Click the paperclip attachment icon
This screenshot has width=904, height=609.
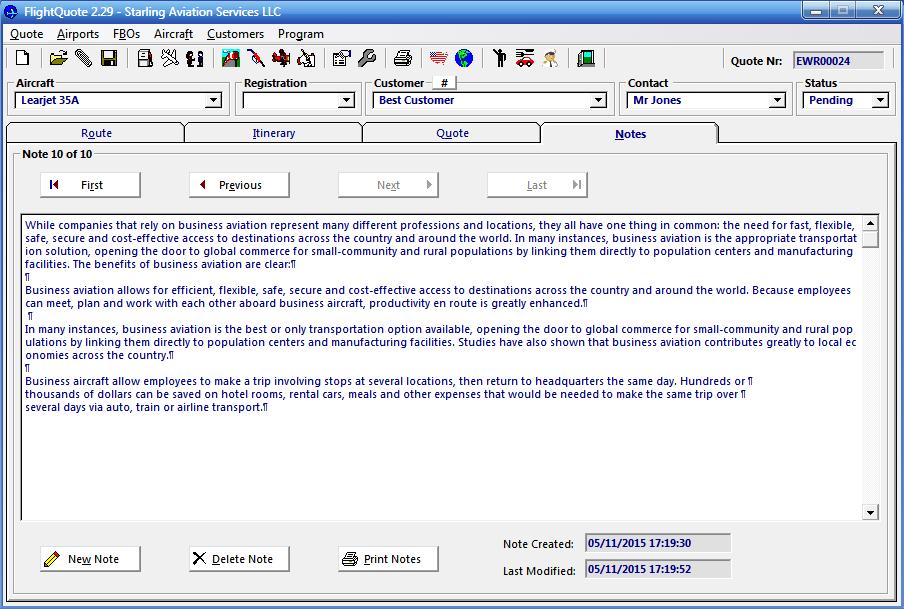click(83, 59)
